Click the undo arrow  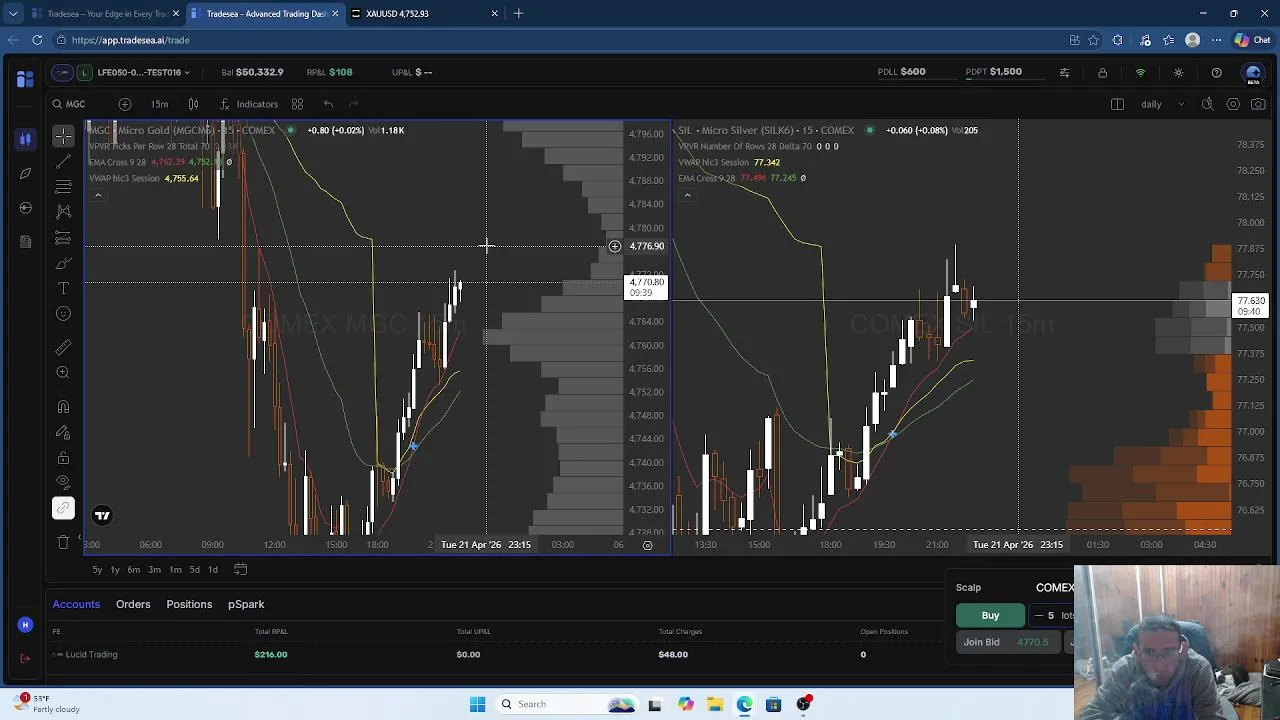click(328, 104)
